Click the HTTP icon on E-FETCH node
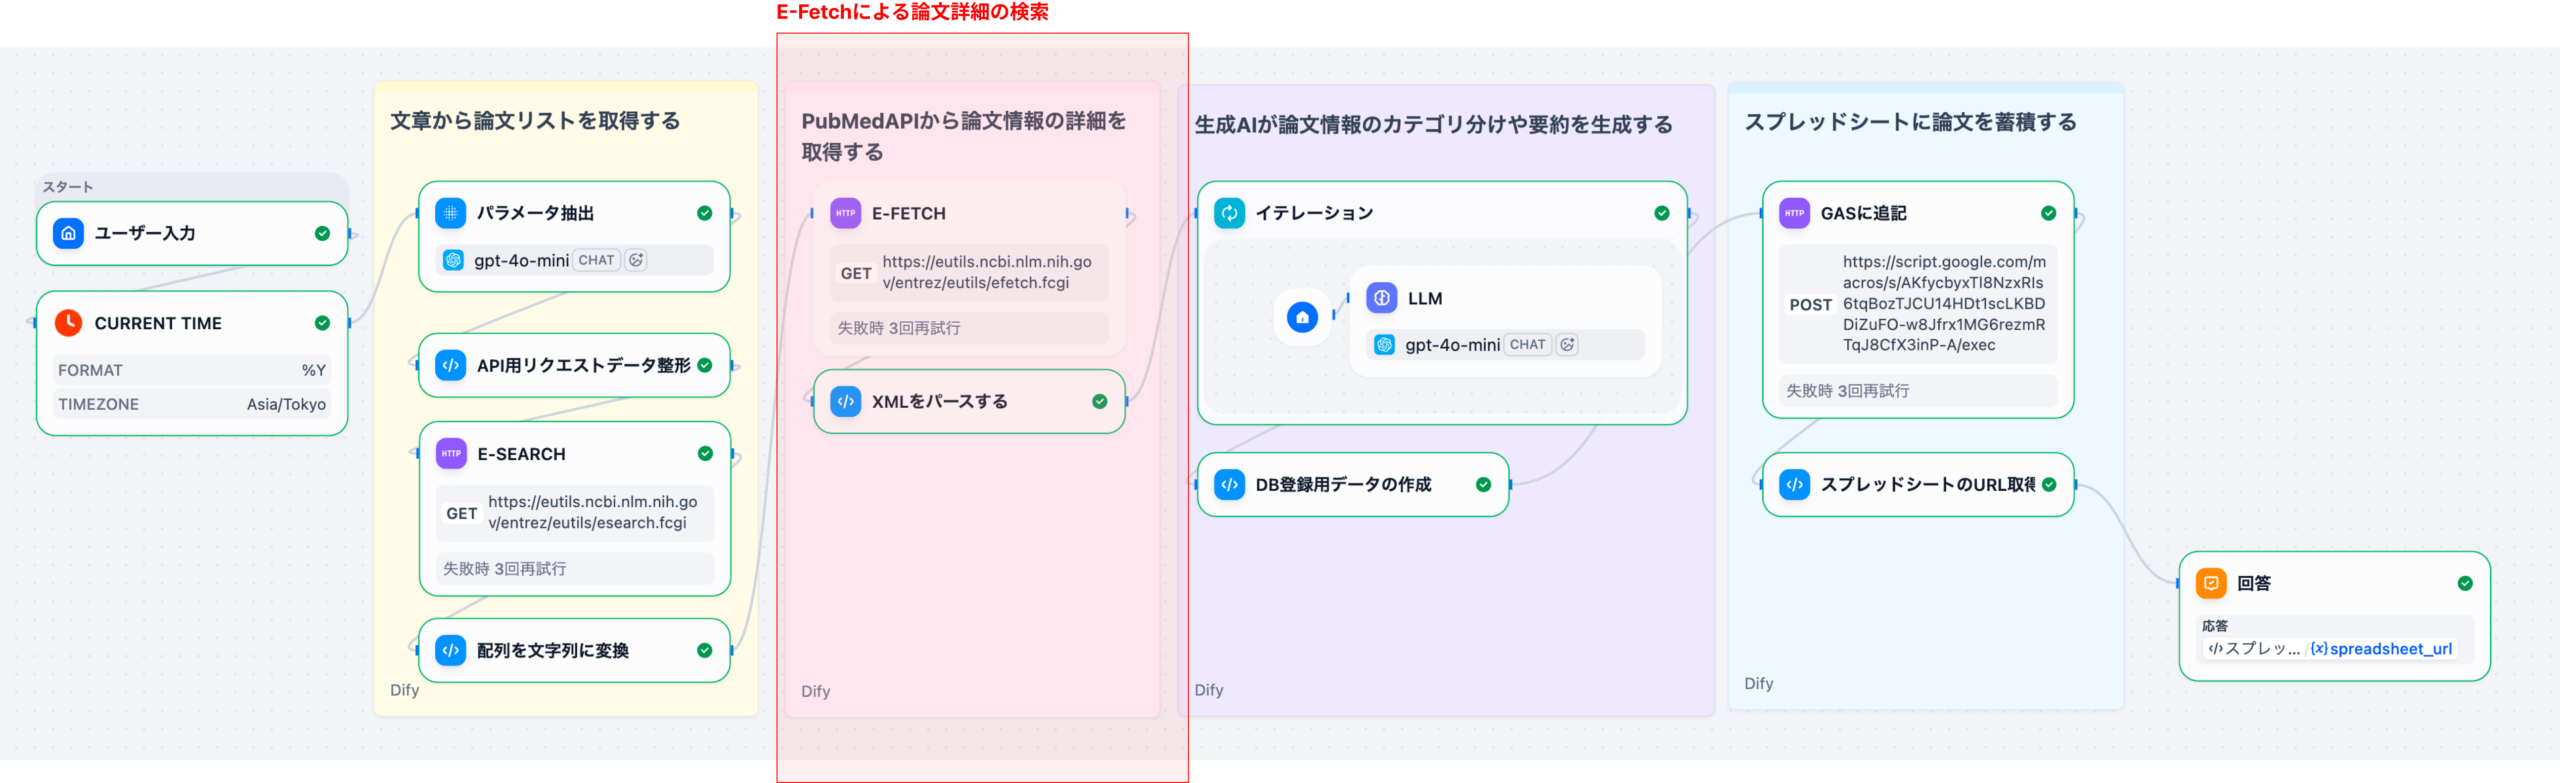This screenshot has width=2560, height=783. coord(845,213)
